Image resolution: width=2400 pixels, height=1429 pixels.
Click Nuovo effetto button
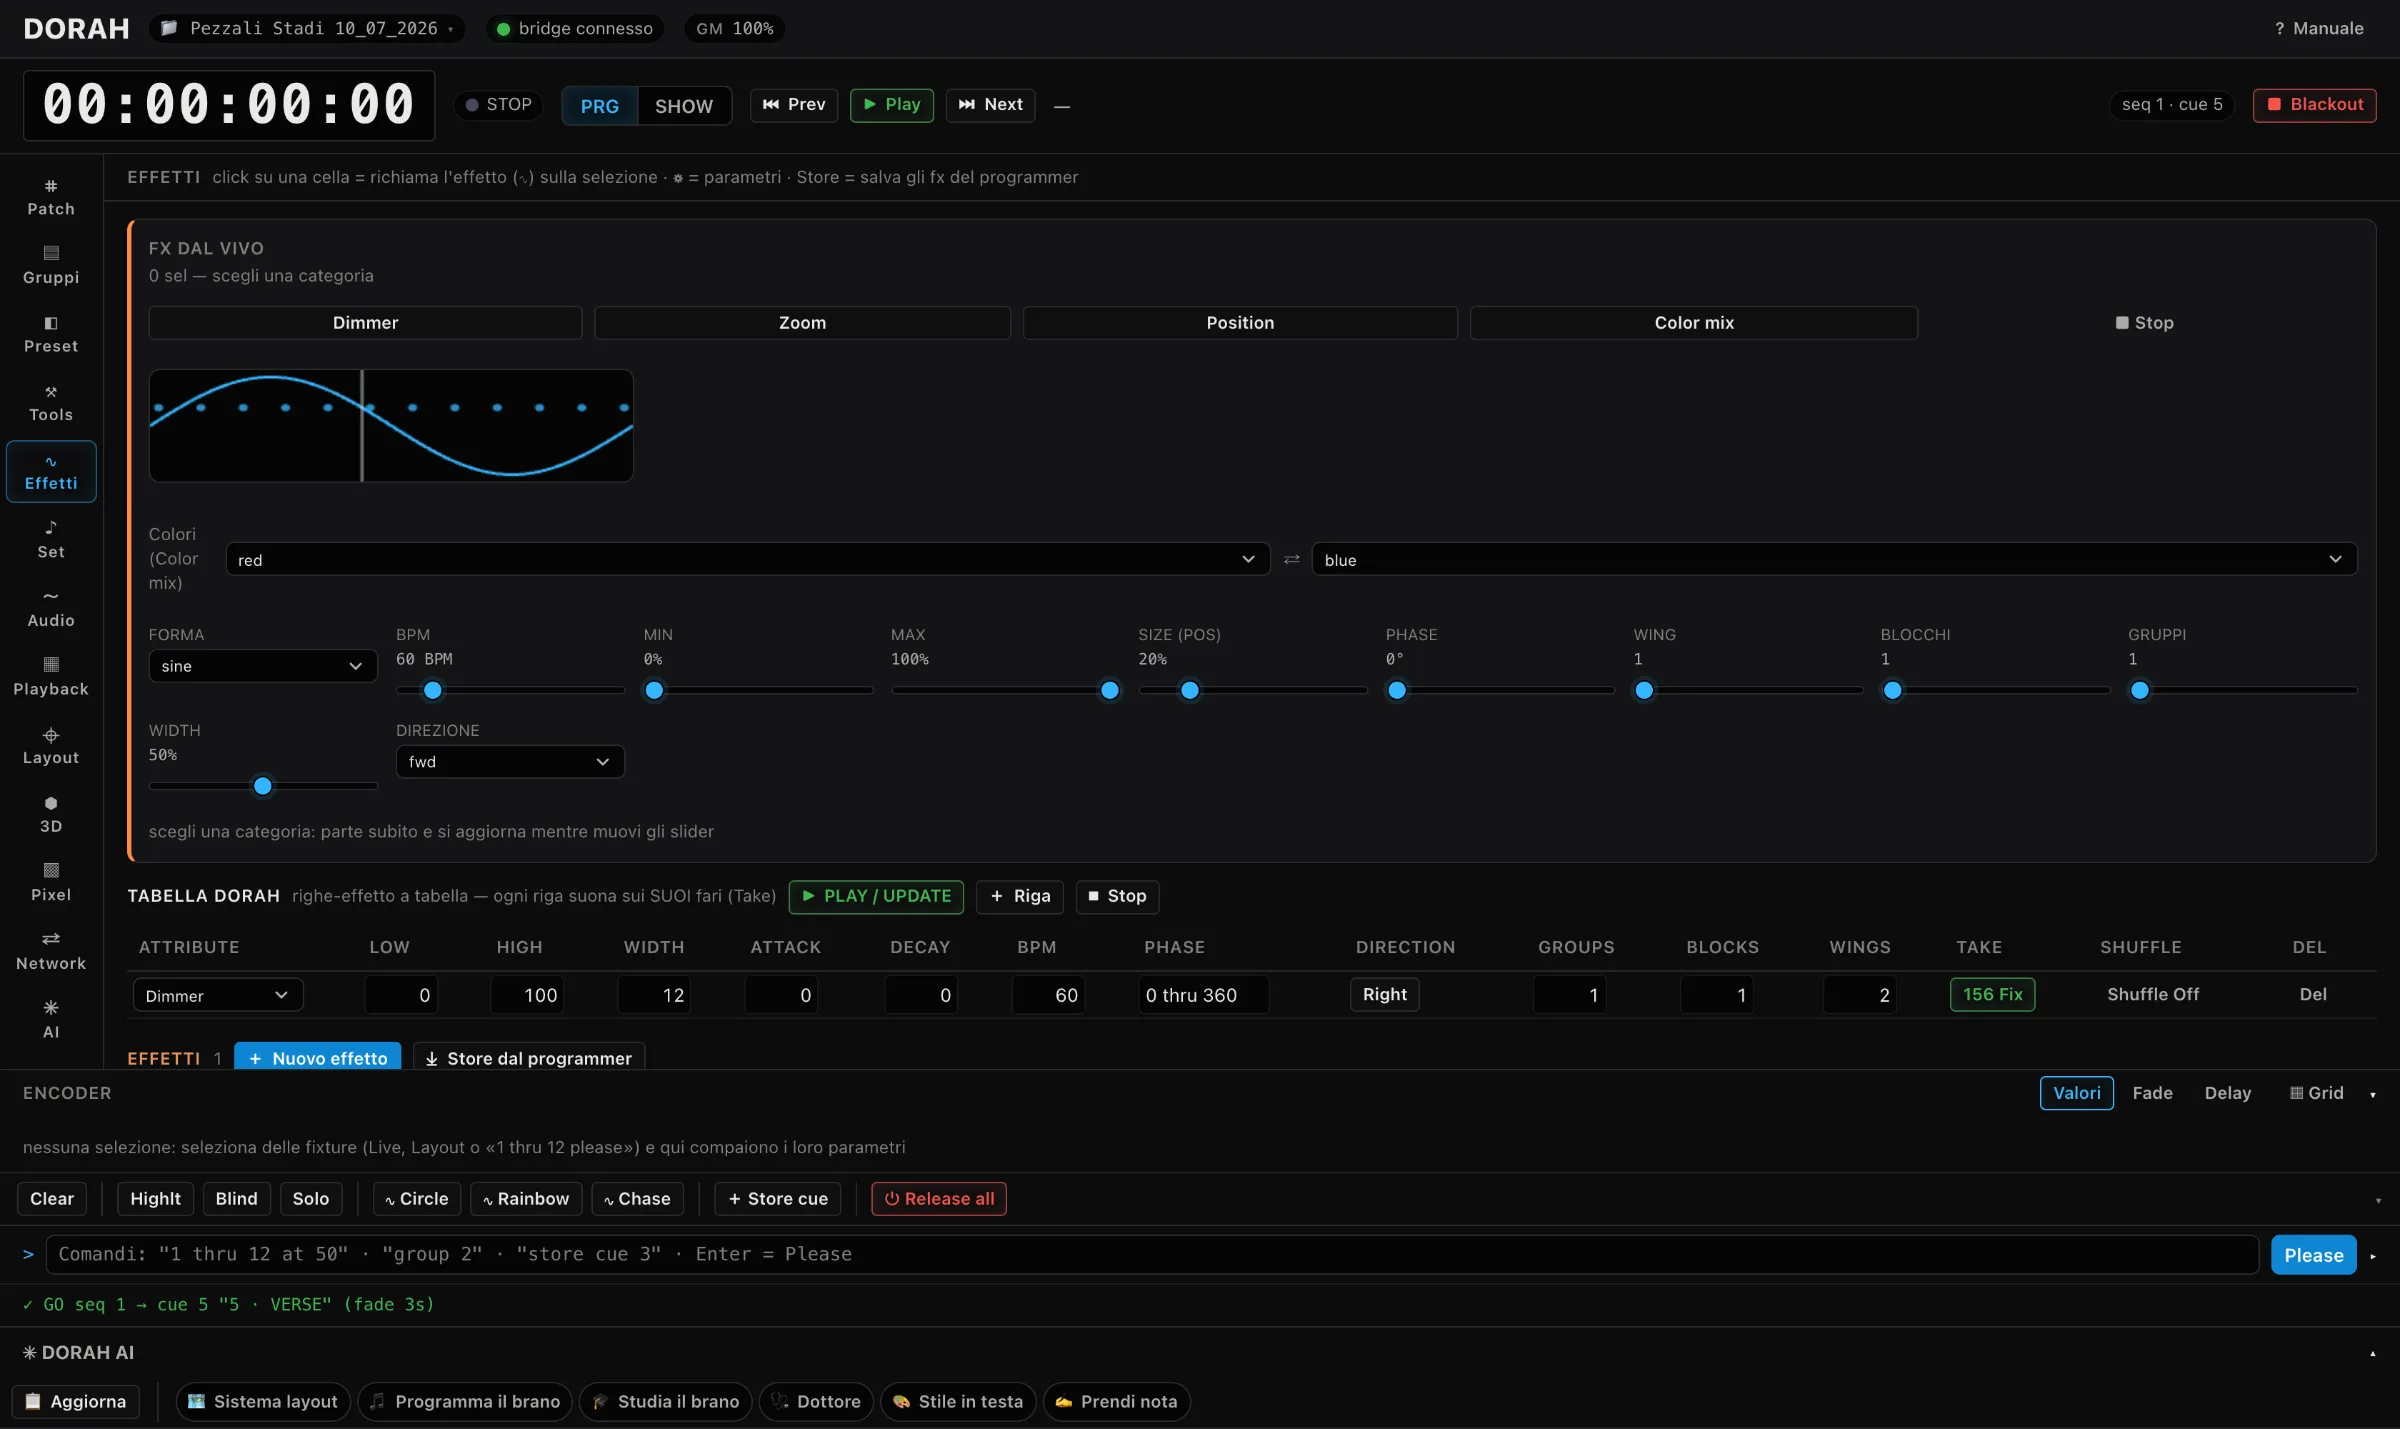click(x=318, y=1057)
